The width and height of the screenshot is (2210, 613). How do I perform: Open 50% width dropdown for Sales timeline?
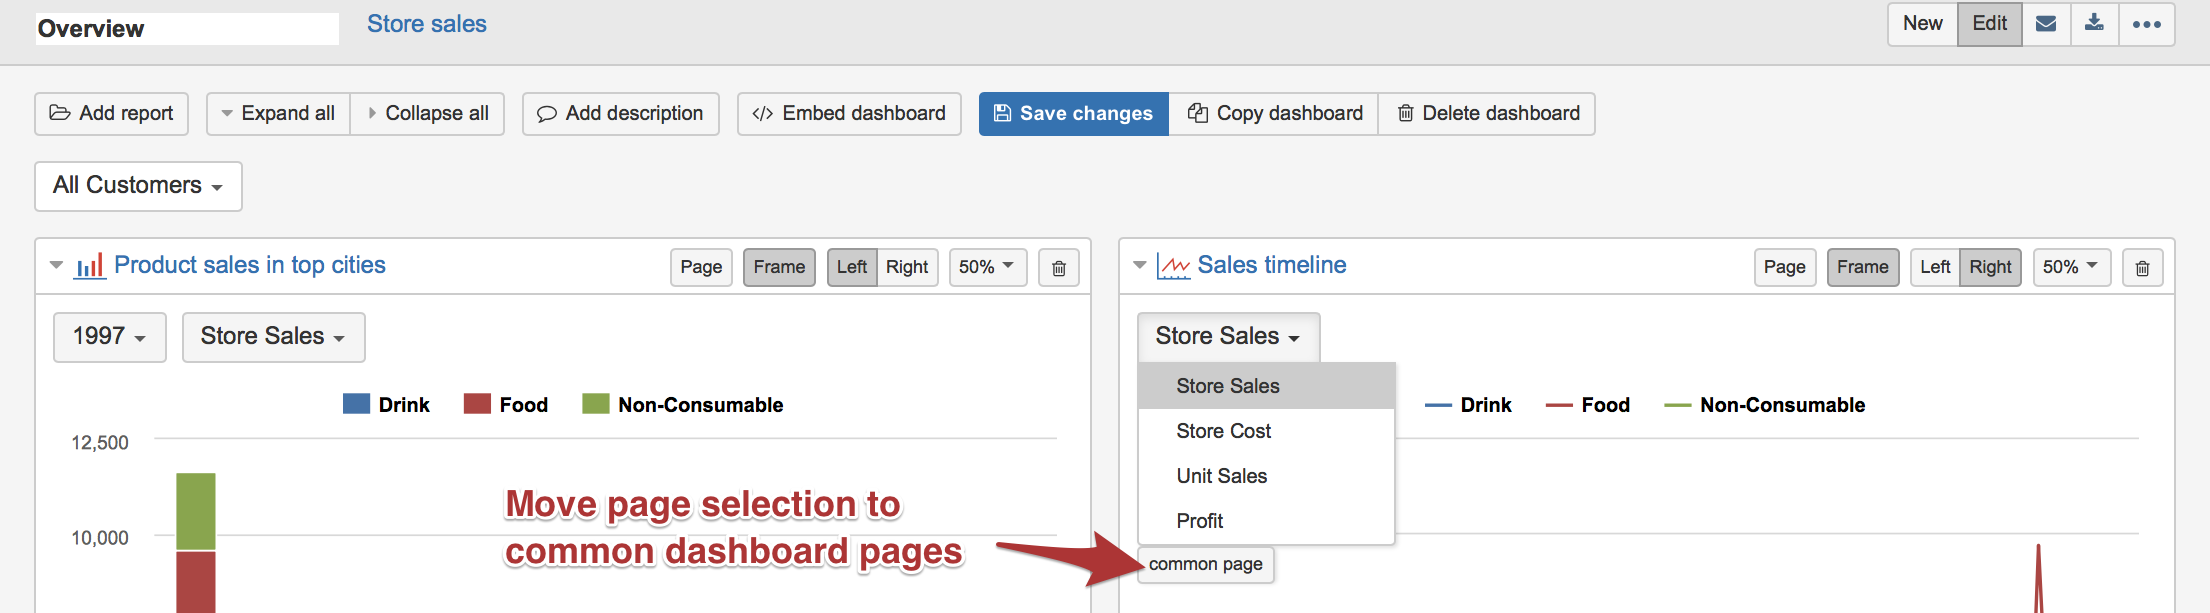pos(2071,268)
